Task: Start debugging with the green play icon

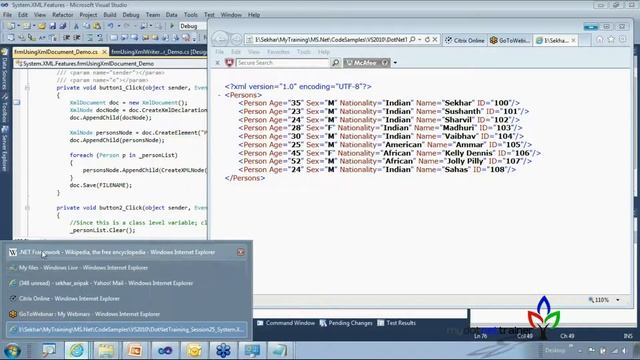Action: tap(172, 26)
